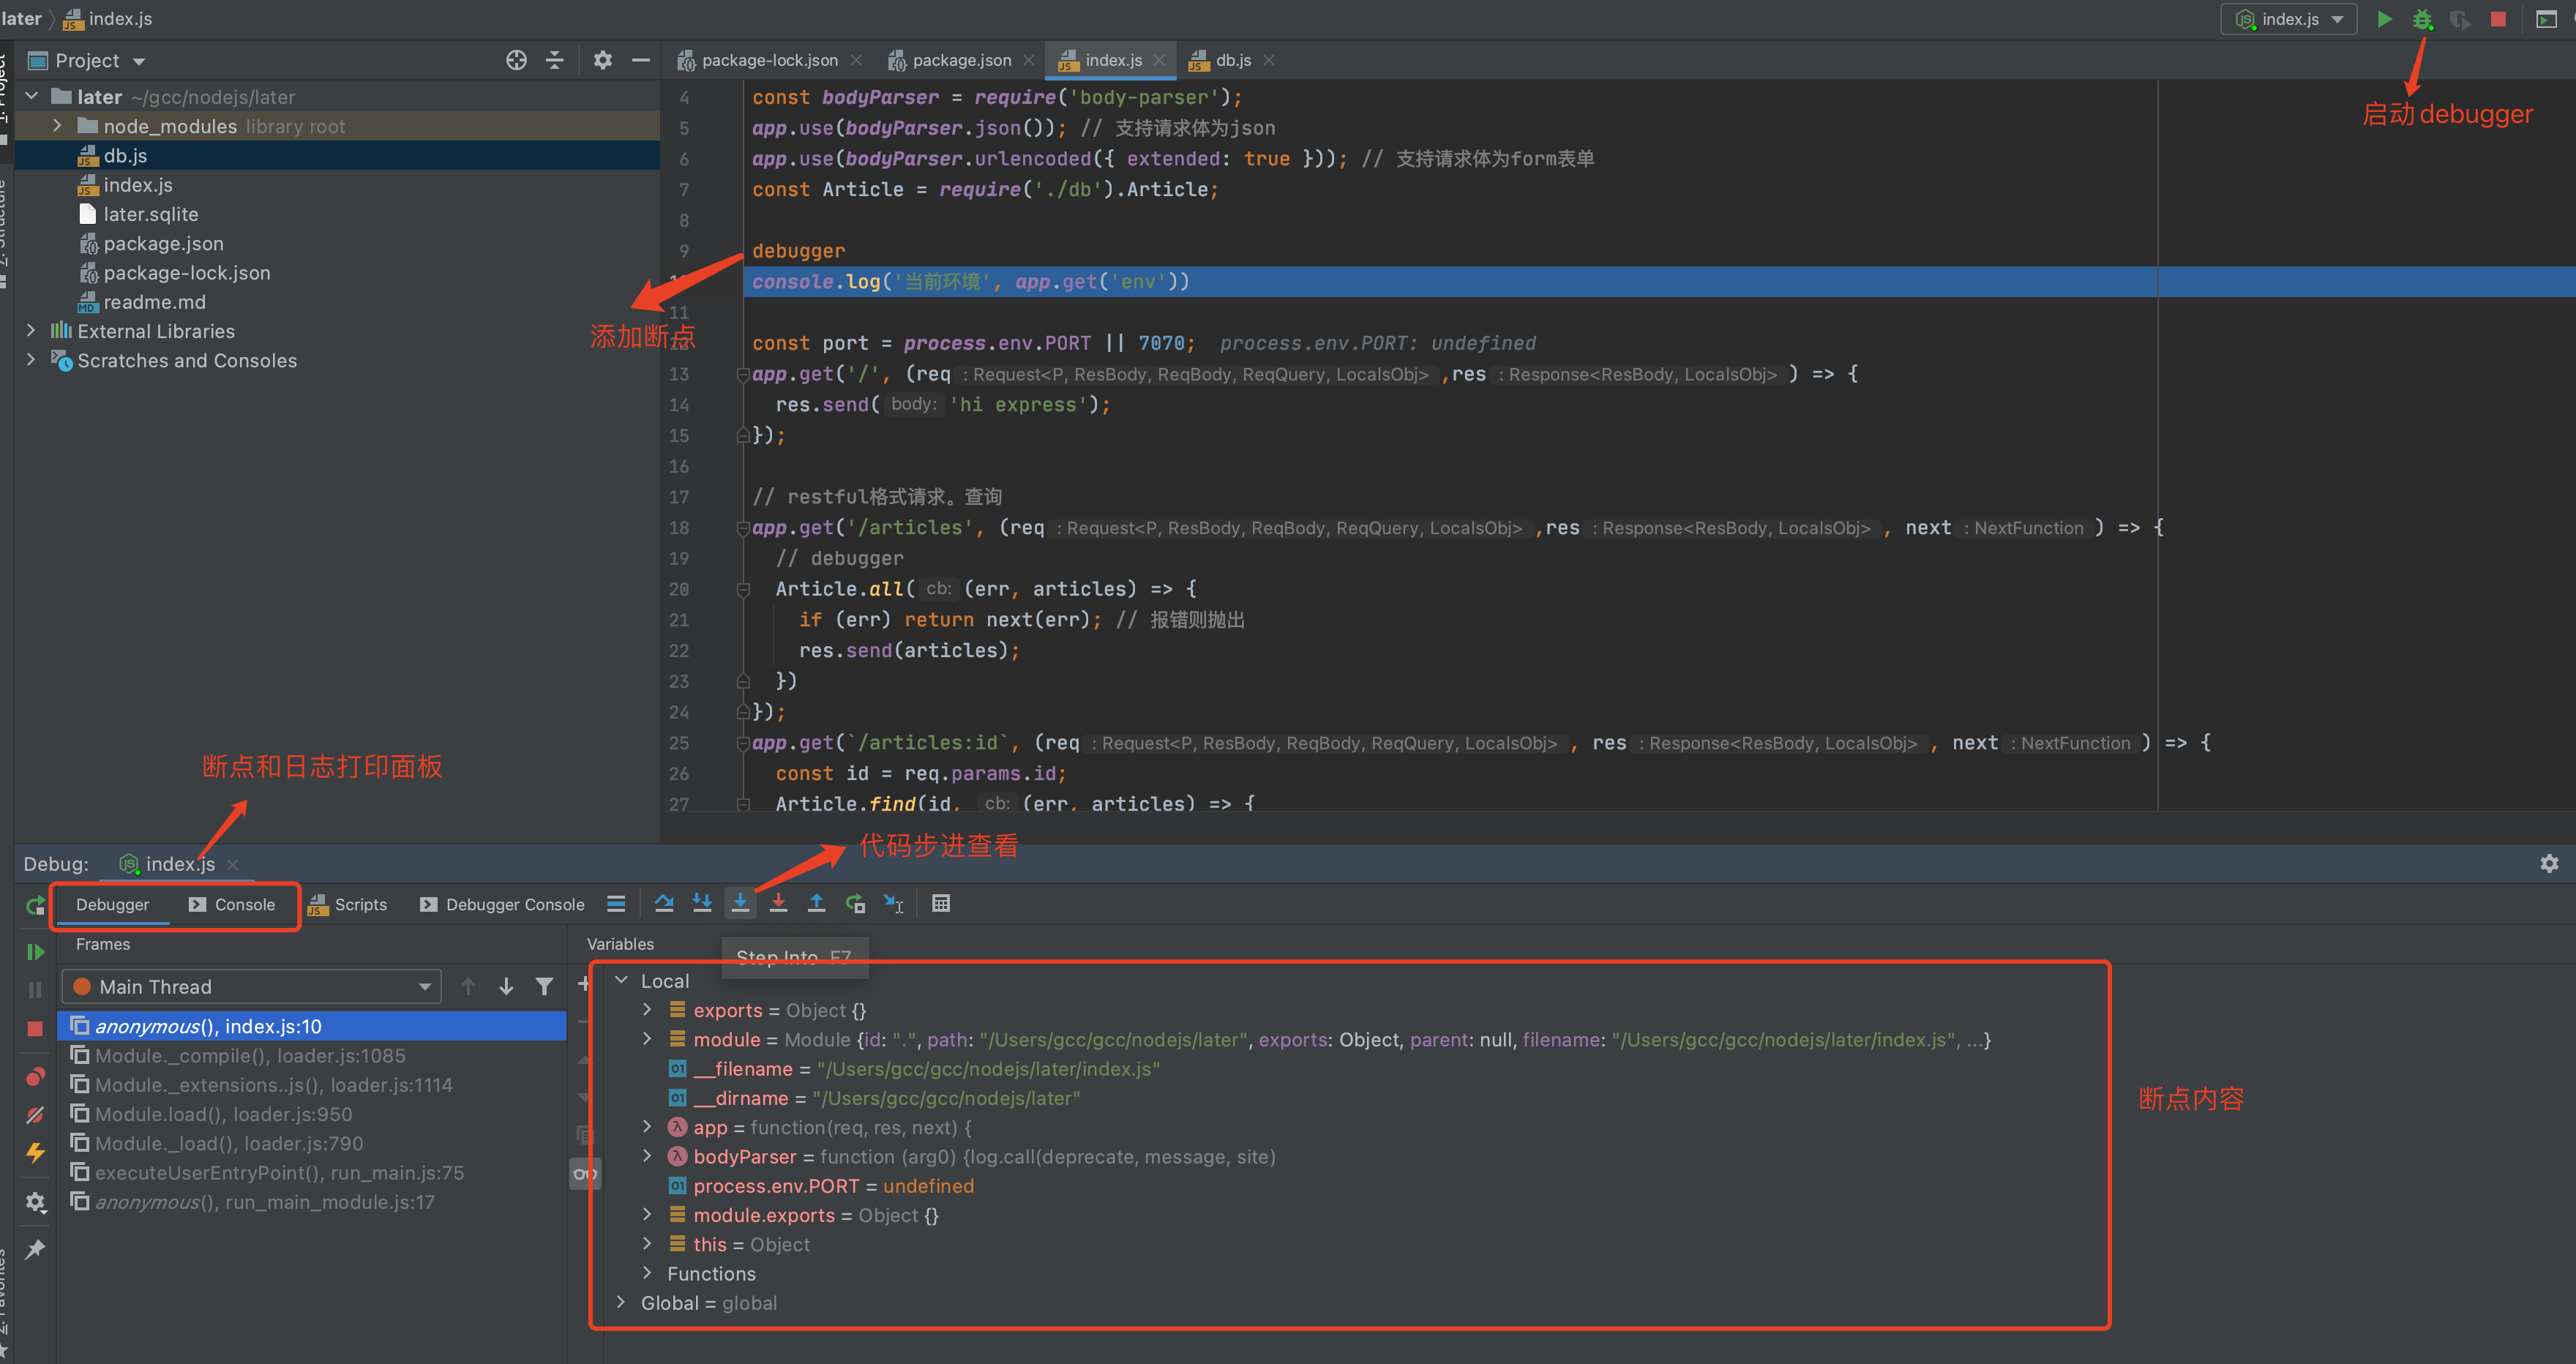The width and height of the screenshot is (2576, 1364).
Task: Locate the opened file in Project tree
Action: (516, 60)
